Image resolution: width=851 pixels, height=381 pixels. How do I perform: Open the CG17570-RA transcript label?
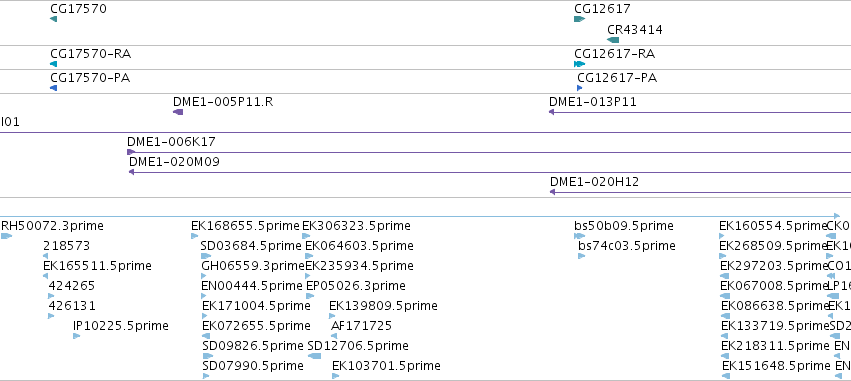pos(91,54)
